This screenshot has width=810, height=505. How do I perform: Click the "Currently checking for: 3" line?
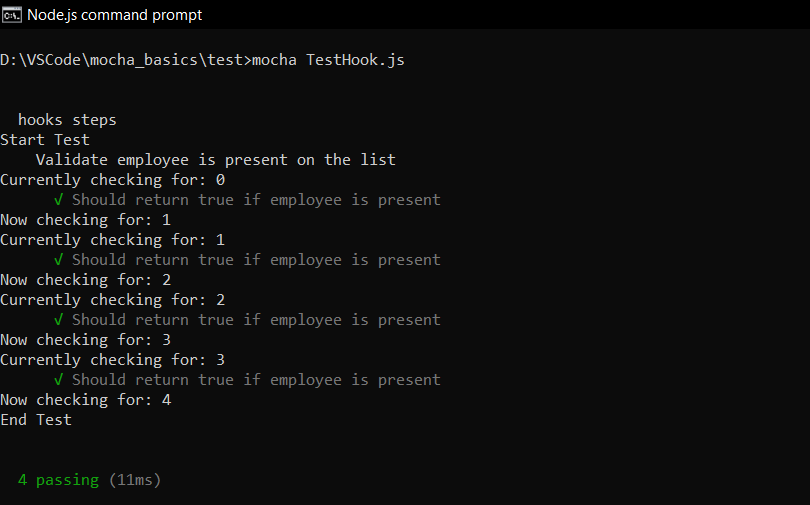112,360
